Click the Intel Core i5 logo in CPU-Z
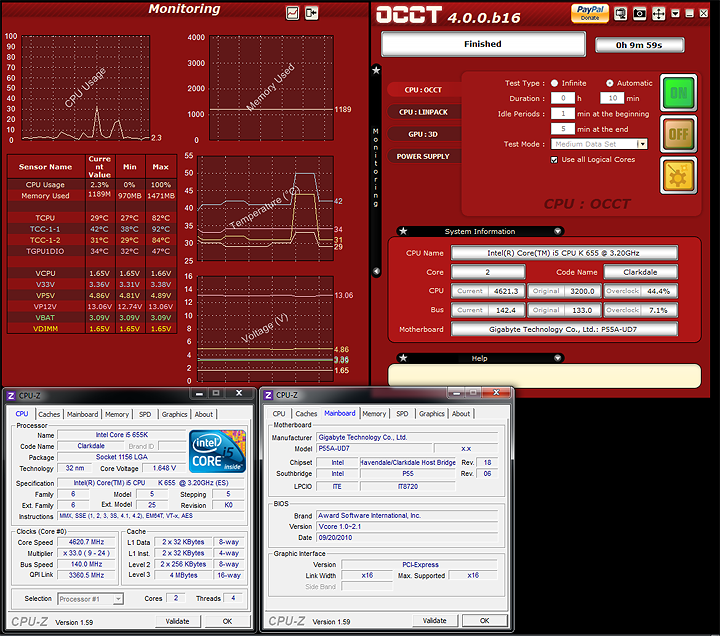The width and height of the screenshot is (720, 636). [217, 451]
